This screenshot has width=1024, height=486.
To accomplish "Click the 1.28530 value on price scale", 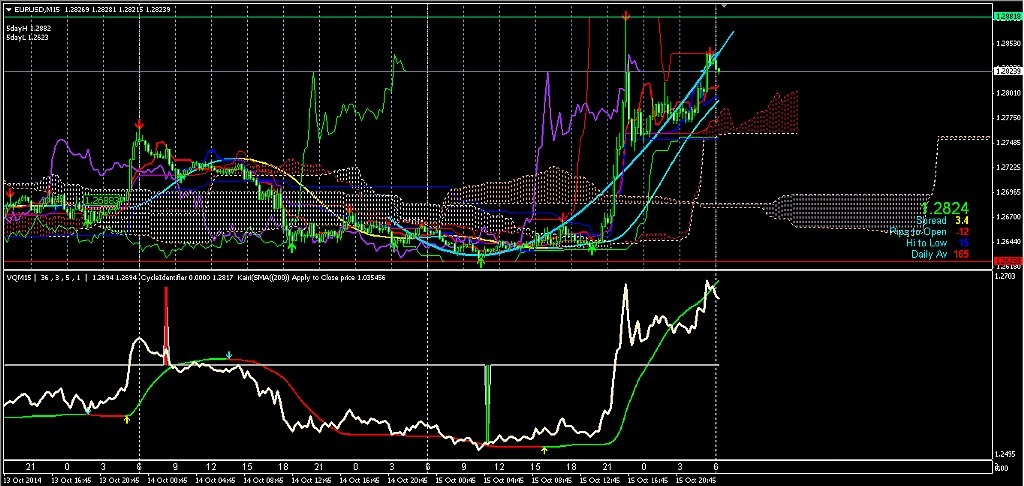I will [x=1008, y=44].
